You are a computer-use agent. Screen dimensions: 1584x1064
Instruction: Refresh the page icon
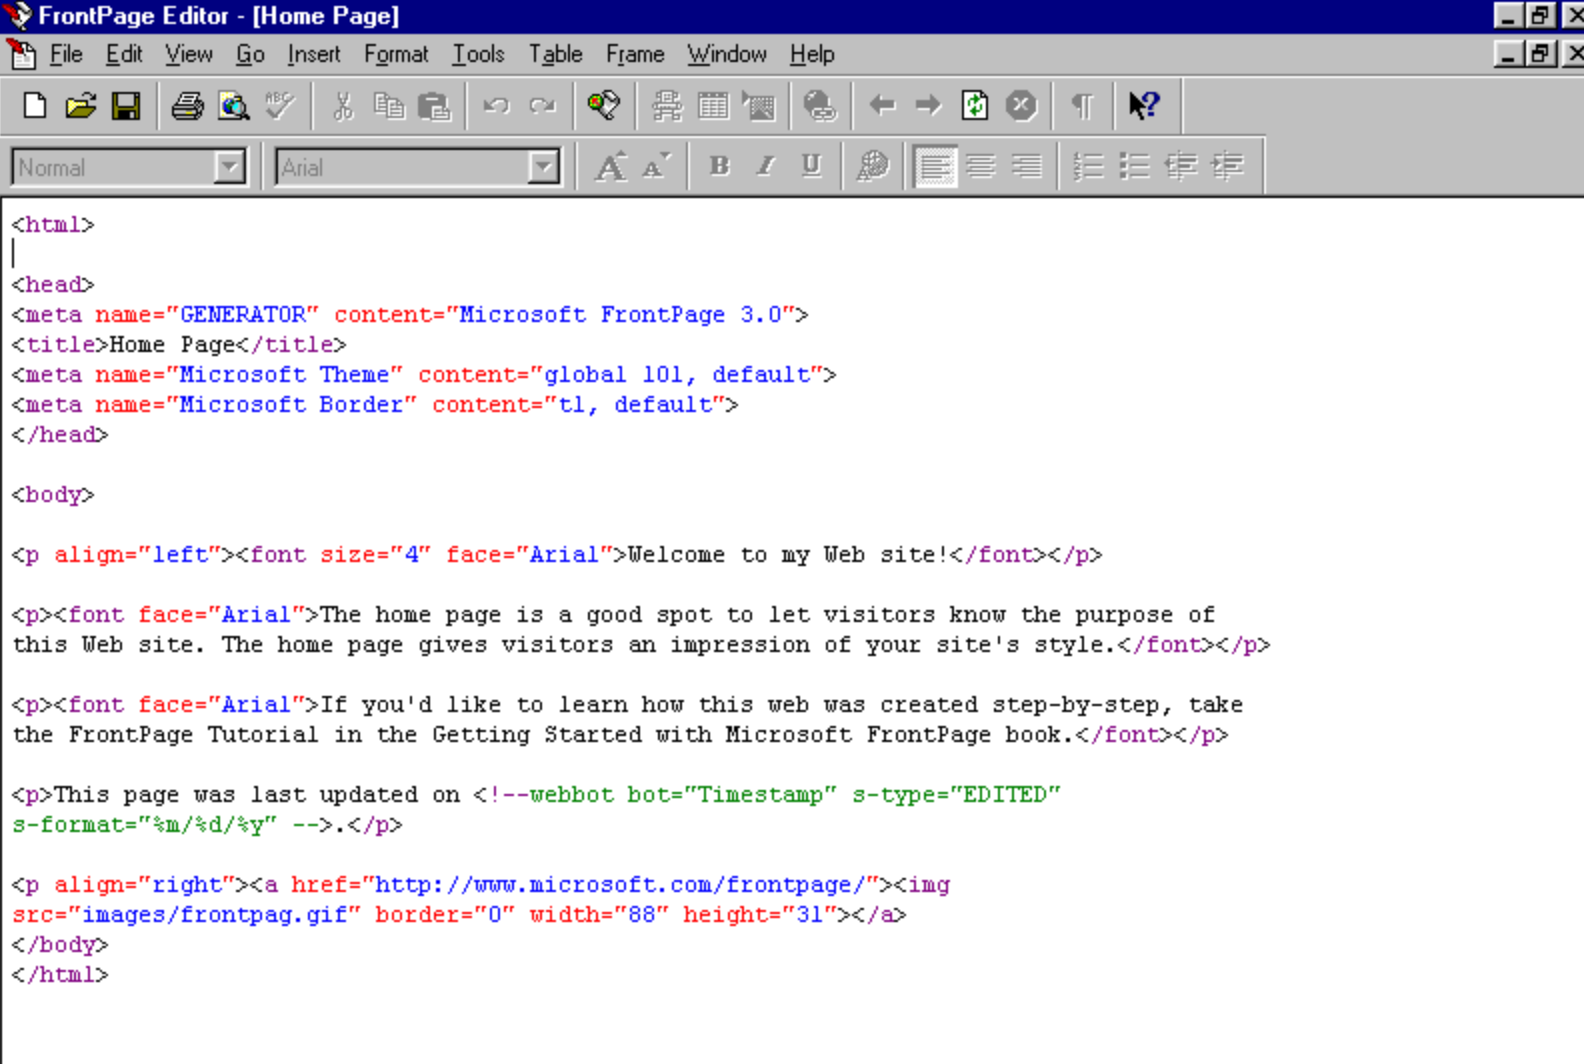click(x=974, y=105)
